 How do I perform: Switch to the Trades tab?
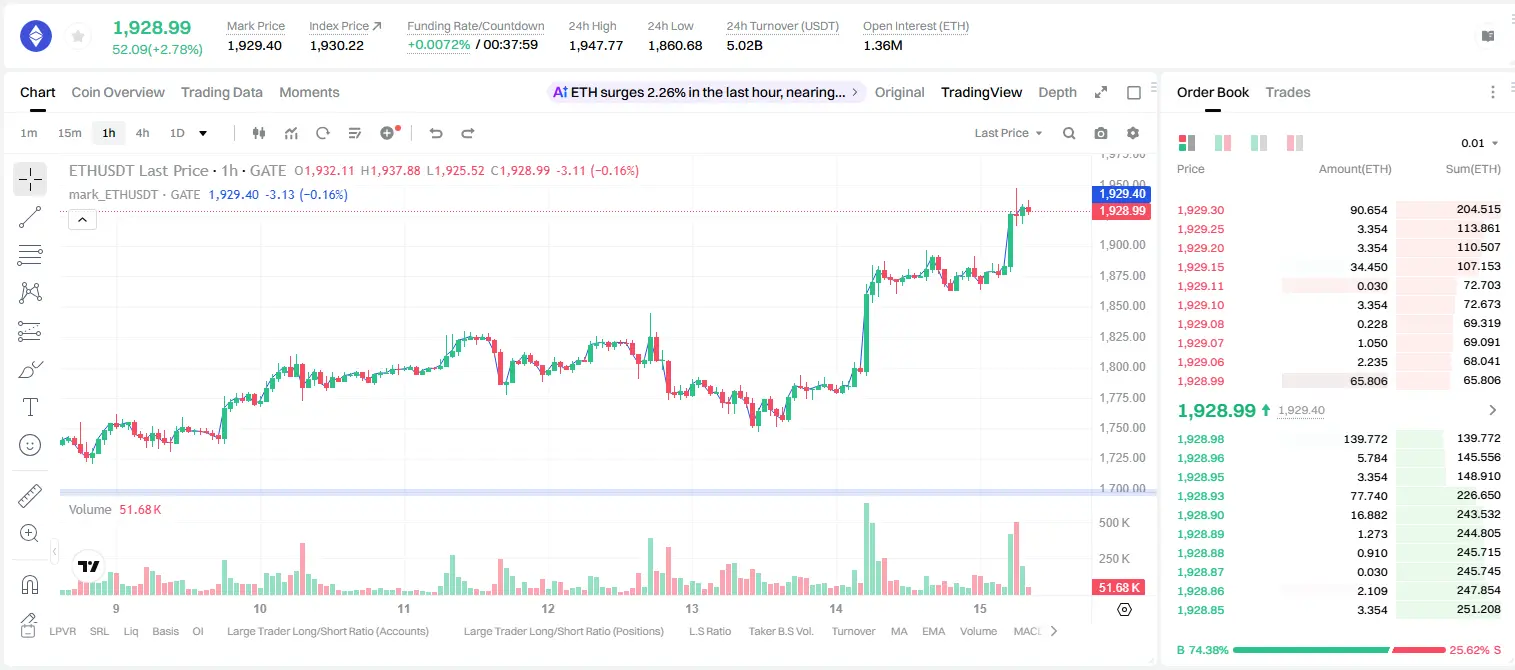[x=1288, y=92]
